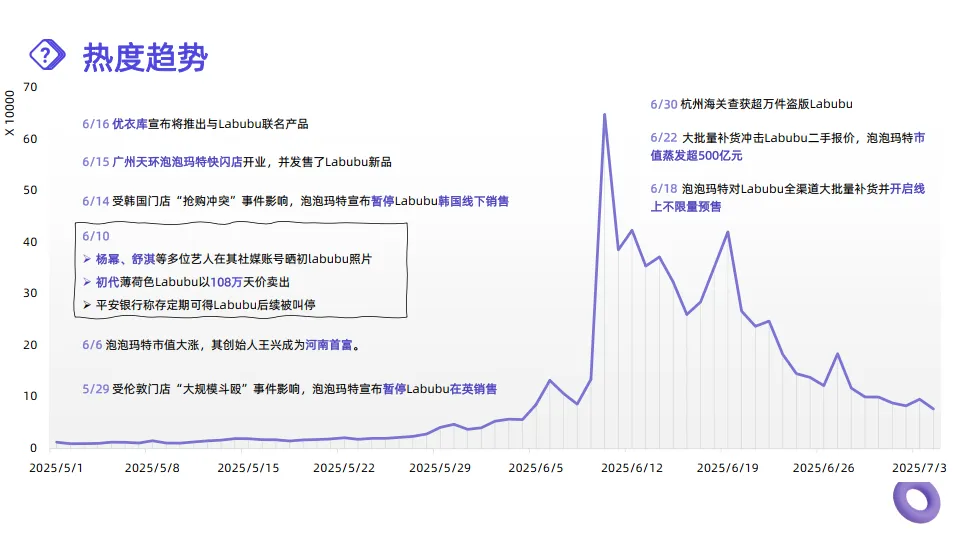Select the 6/18 开启线上不限量预售 annotation
960x540 pixels.
coord(787,197)
